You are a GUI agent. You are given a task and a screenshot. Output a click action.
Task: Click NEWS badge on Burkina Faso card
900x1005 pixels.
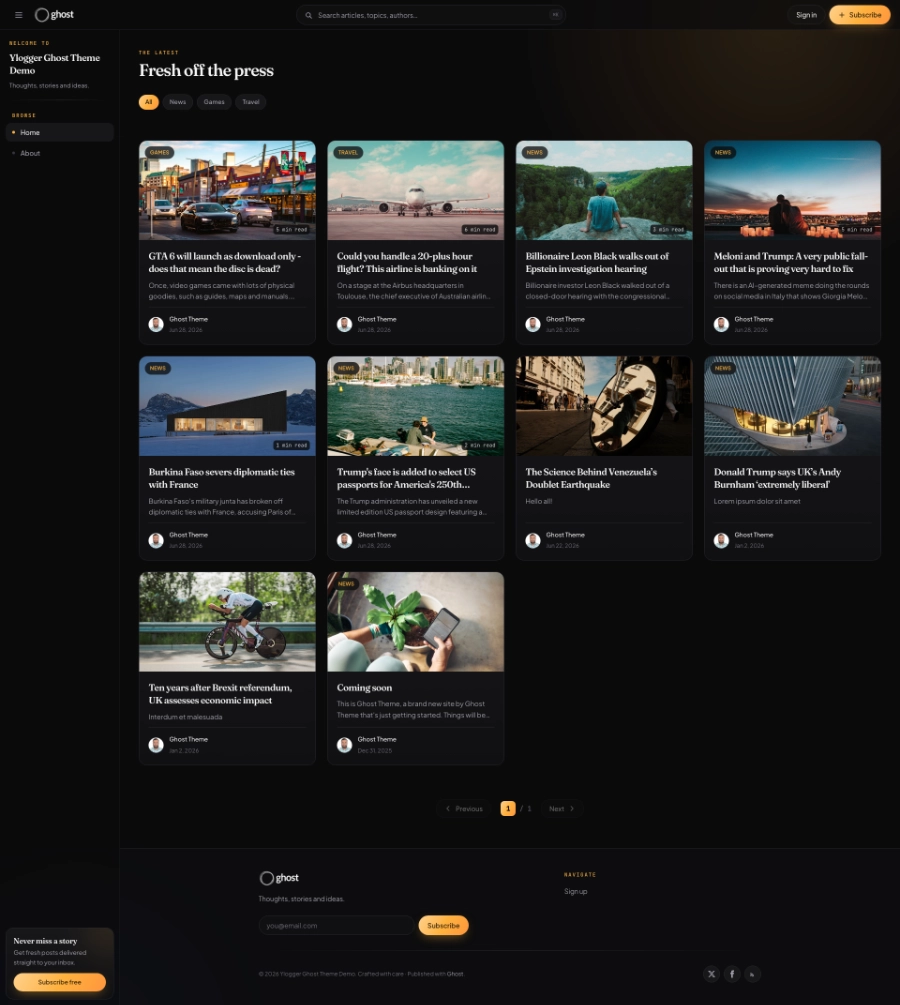point(158,369)
